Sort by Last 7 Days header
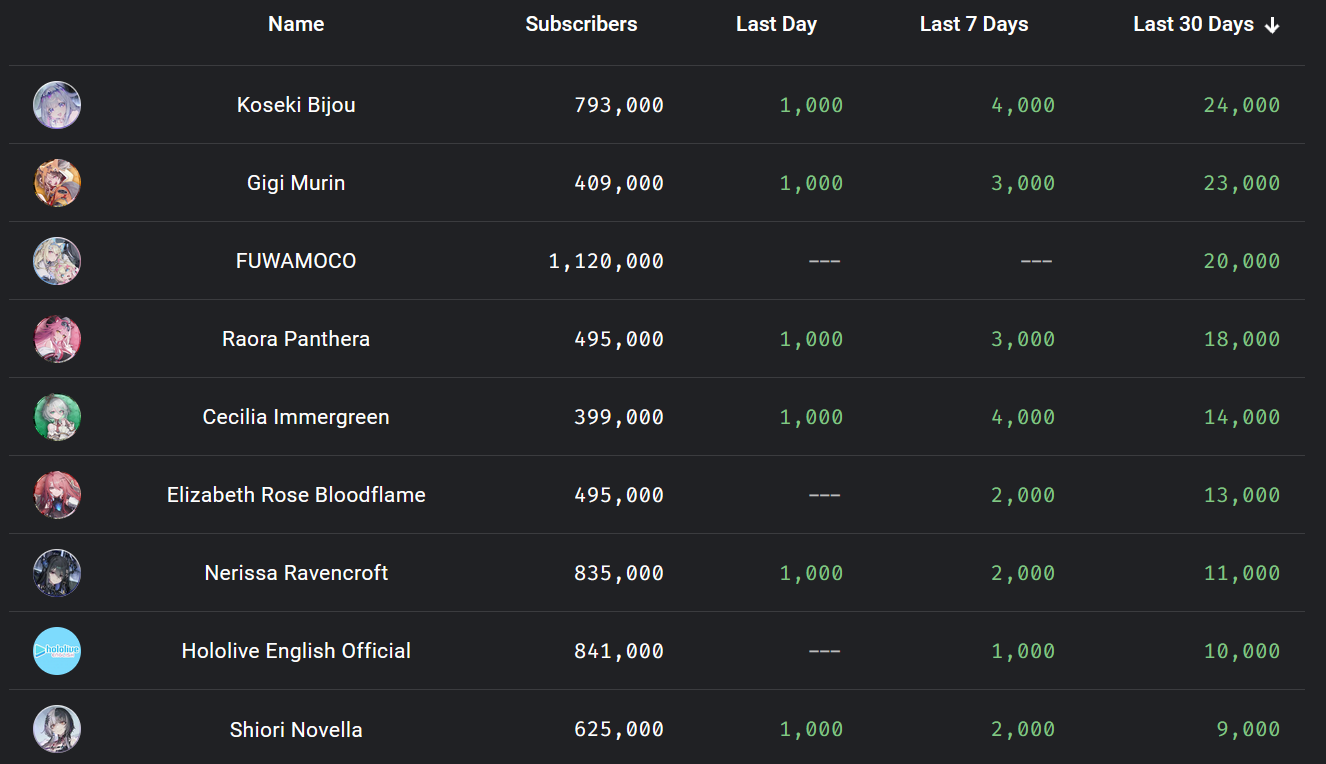Screen dimensions: 1326x764 974,24
